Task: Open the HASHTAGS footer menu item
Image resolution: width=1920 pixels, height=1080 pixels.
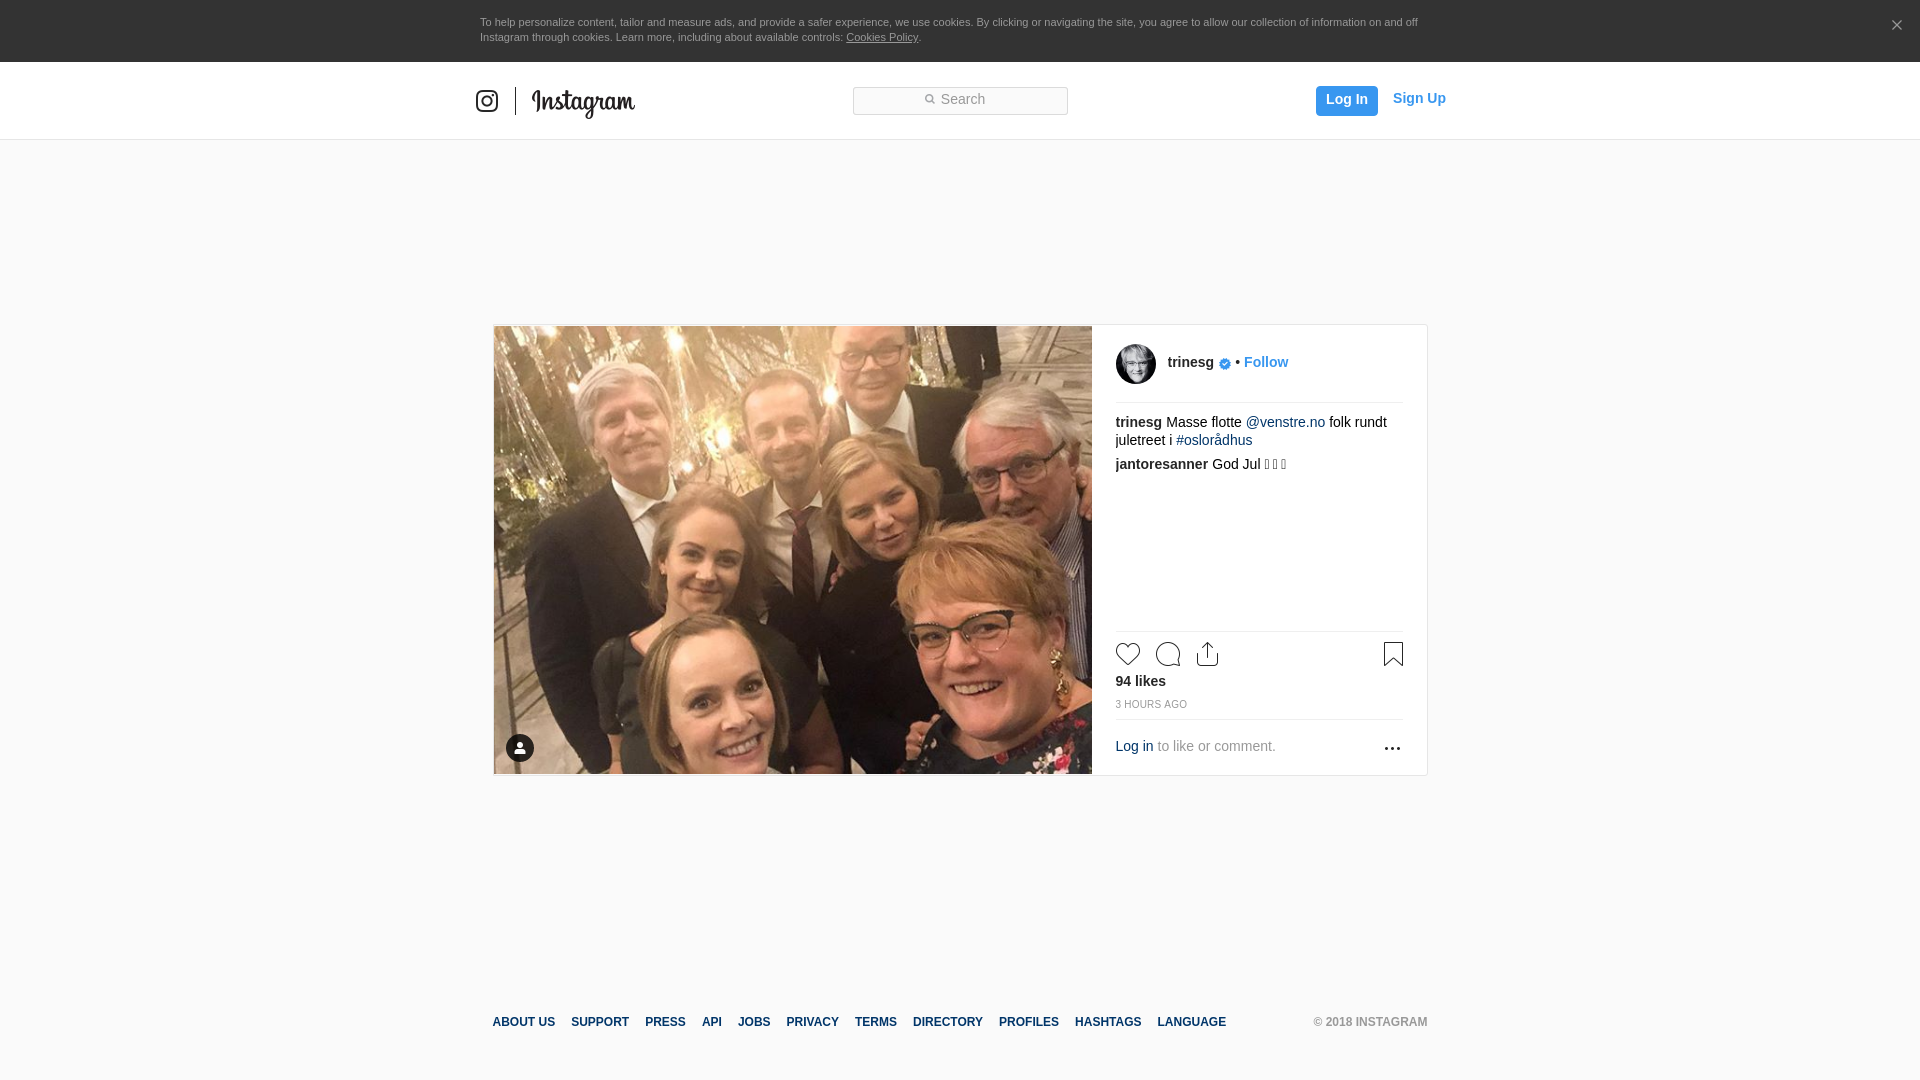Action: click(x=1108, y=1022)
